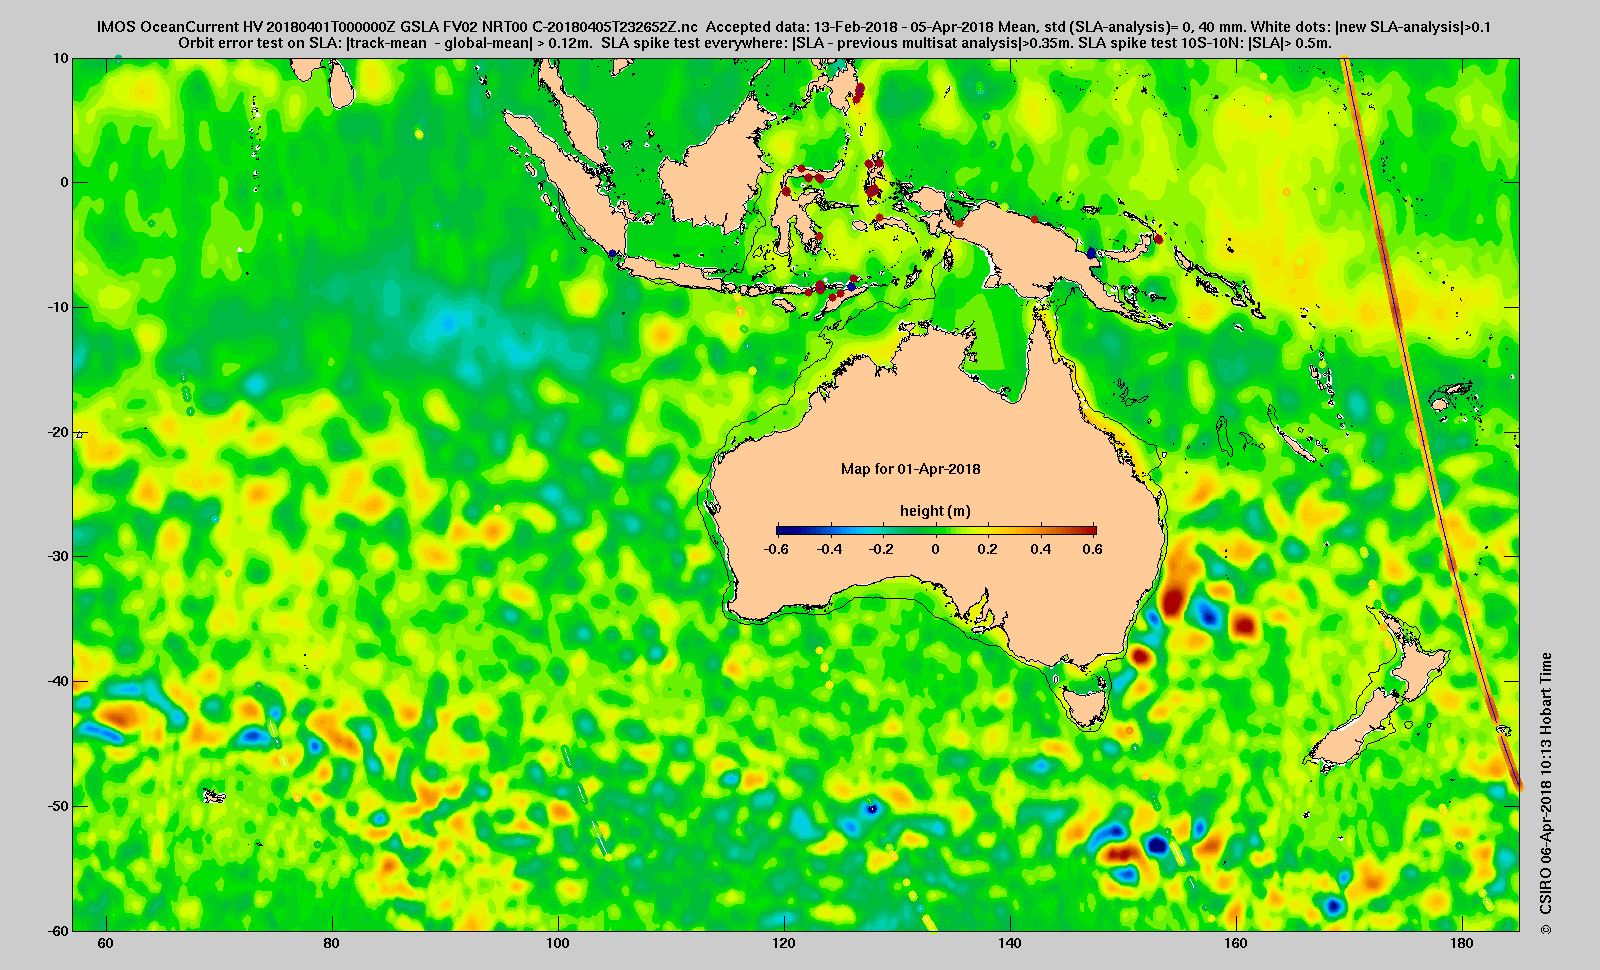Click longitude axis label 120

pyautogui.click(x=784, y=943)
